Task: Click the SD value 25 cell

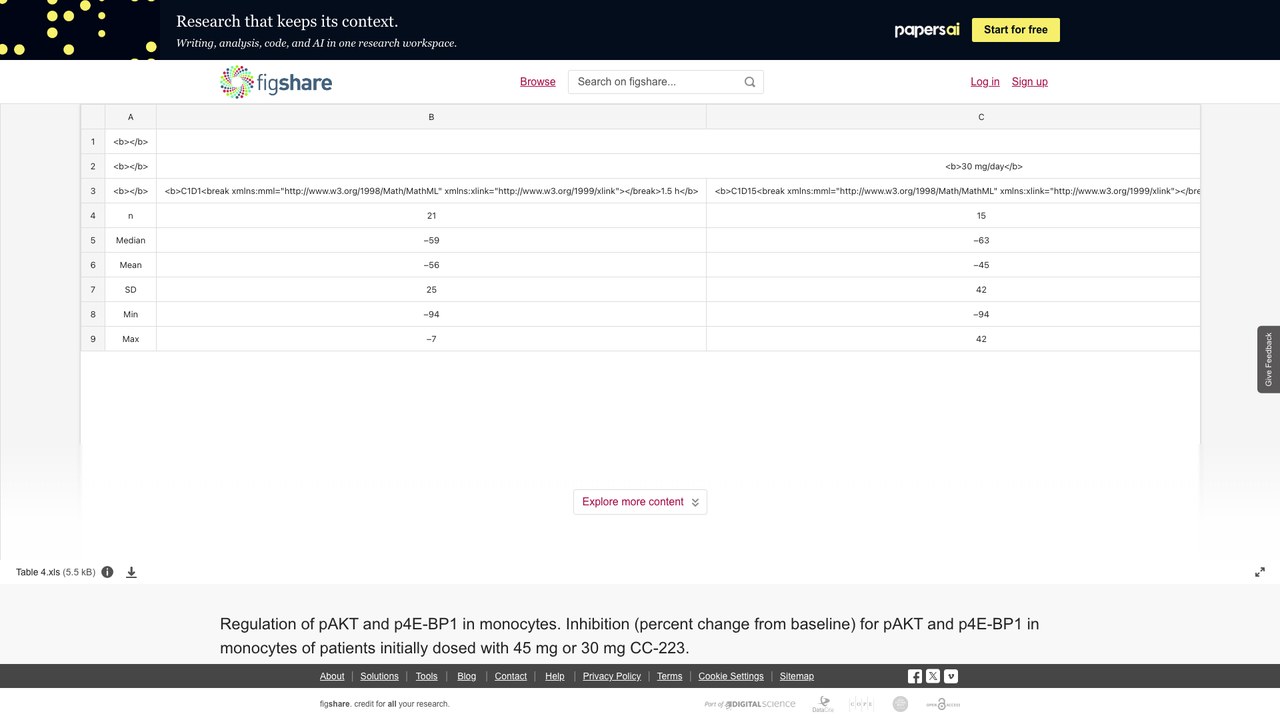Action: 431,290
